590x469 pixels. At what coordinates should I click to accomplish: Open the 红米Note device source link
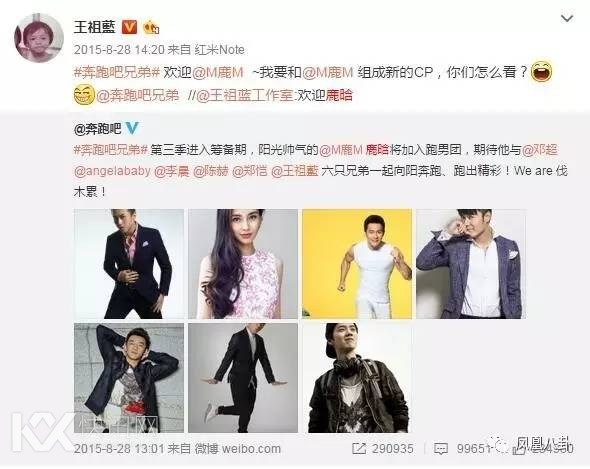(x=220, y=50)
